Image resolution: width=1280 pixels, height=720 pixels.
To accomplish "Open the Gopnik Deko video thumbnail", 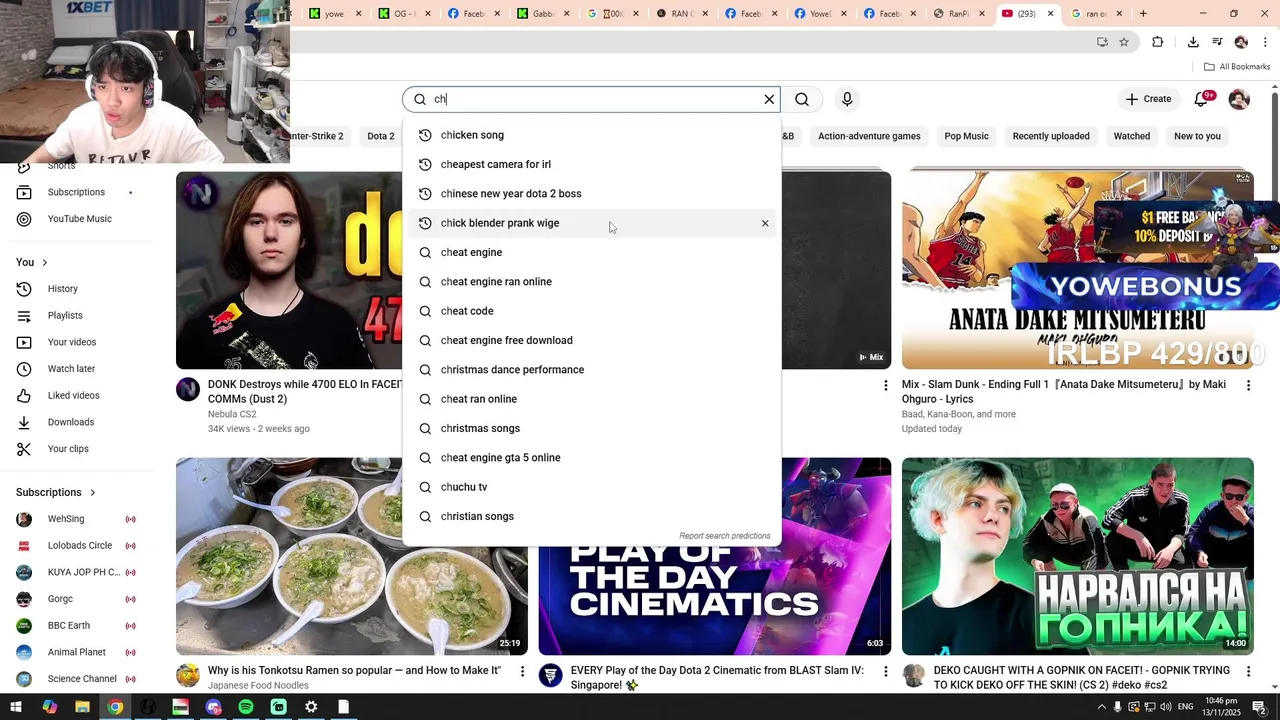I will point(1078,556).
